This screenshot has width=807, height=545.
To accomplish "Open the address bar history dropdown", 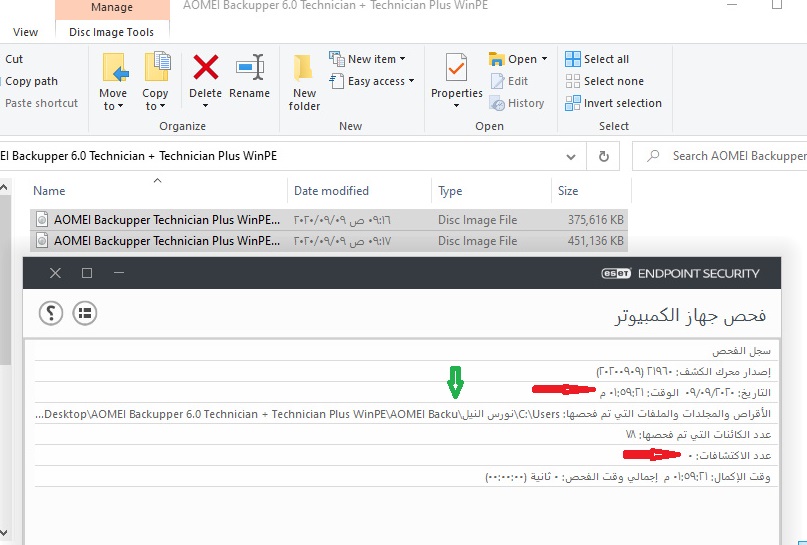I will (571, 156).
